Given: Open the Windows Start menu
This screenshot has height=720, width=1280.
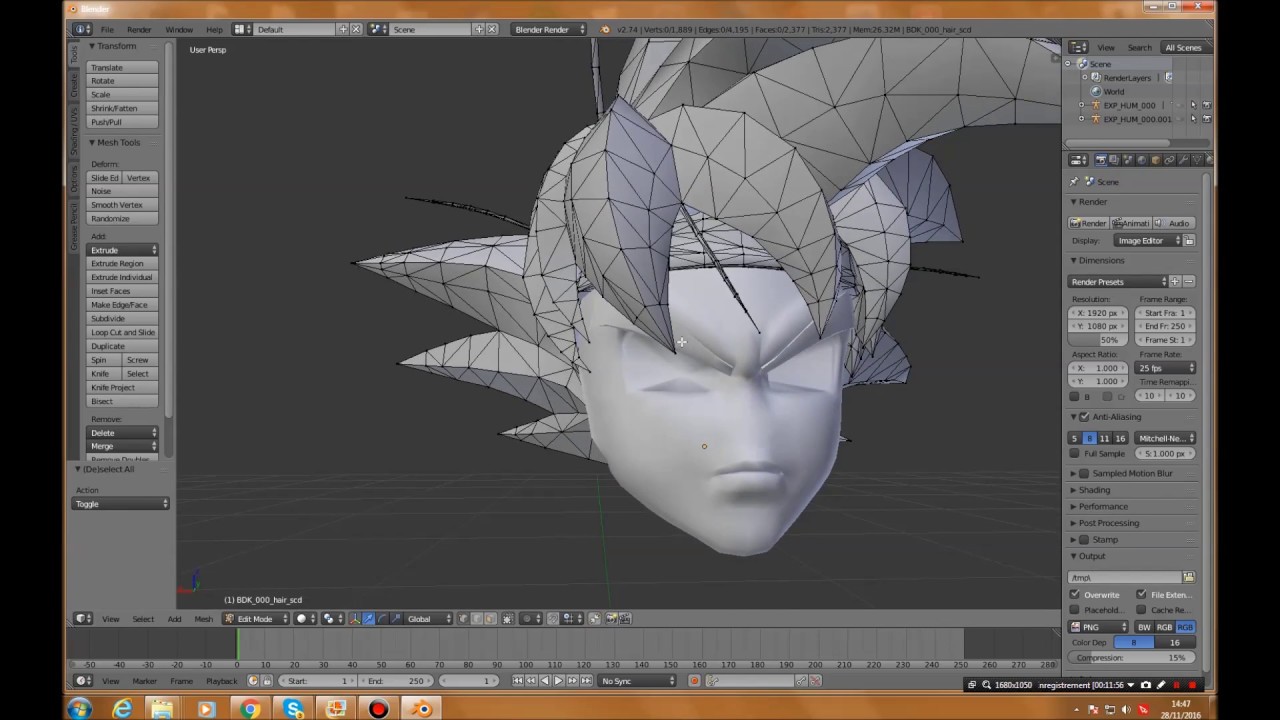Looking at the screenshot, I should (79, 709).
